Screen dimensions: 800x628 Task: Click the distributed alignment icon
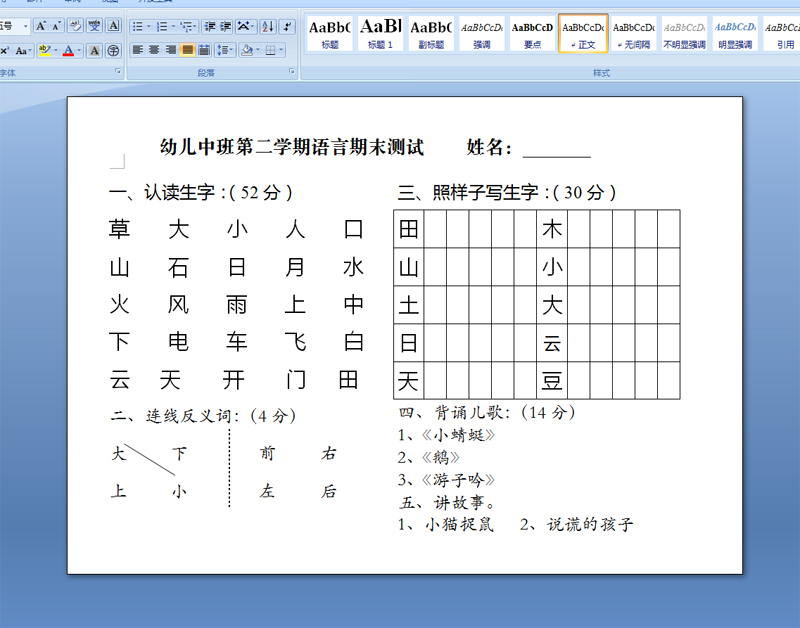(x=204, y=50)
